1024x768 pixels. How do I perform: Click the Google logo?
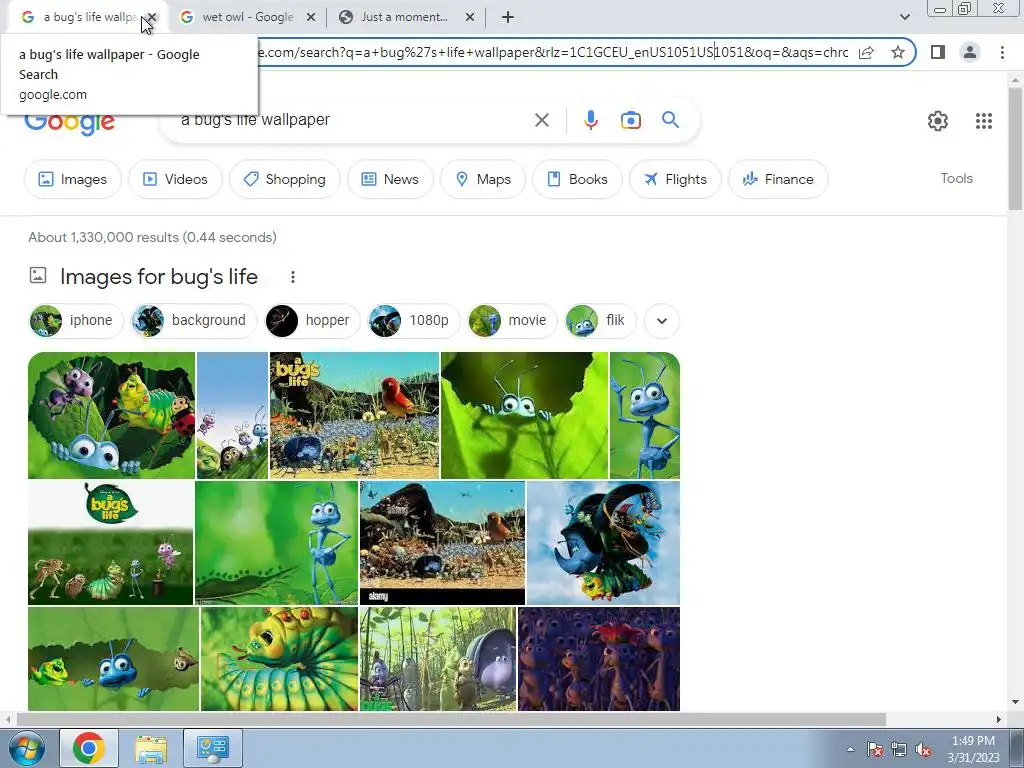tap(69, 124)
